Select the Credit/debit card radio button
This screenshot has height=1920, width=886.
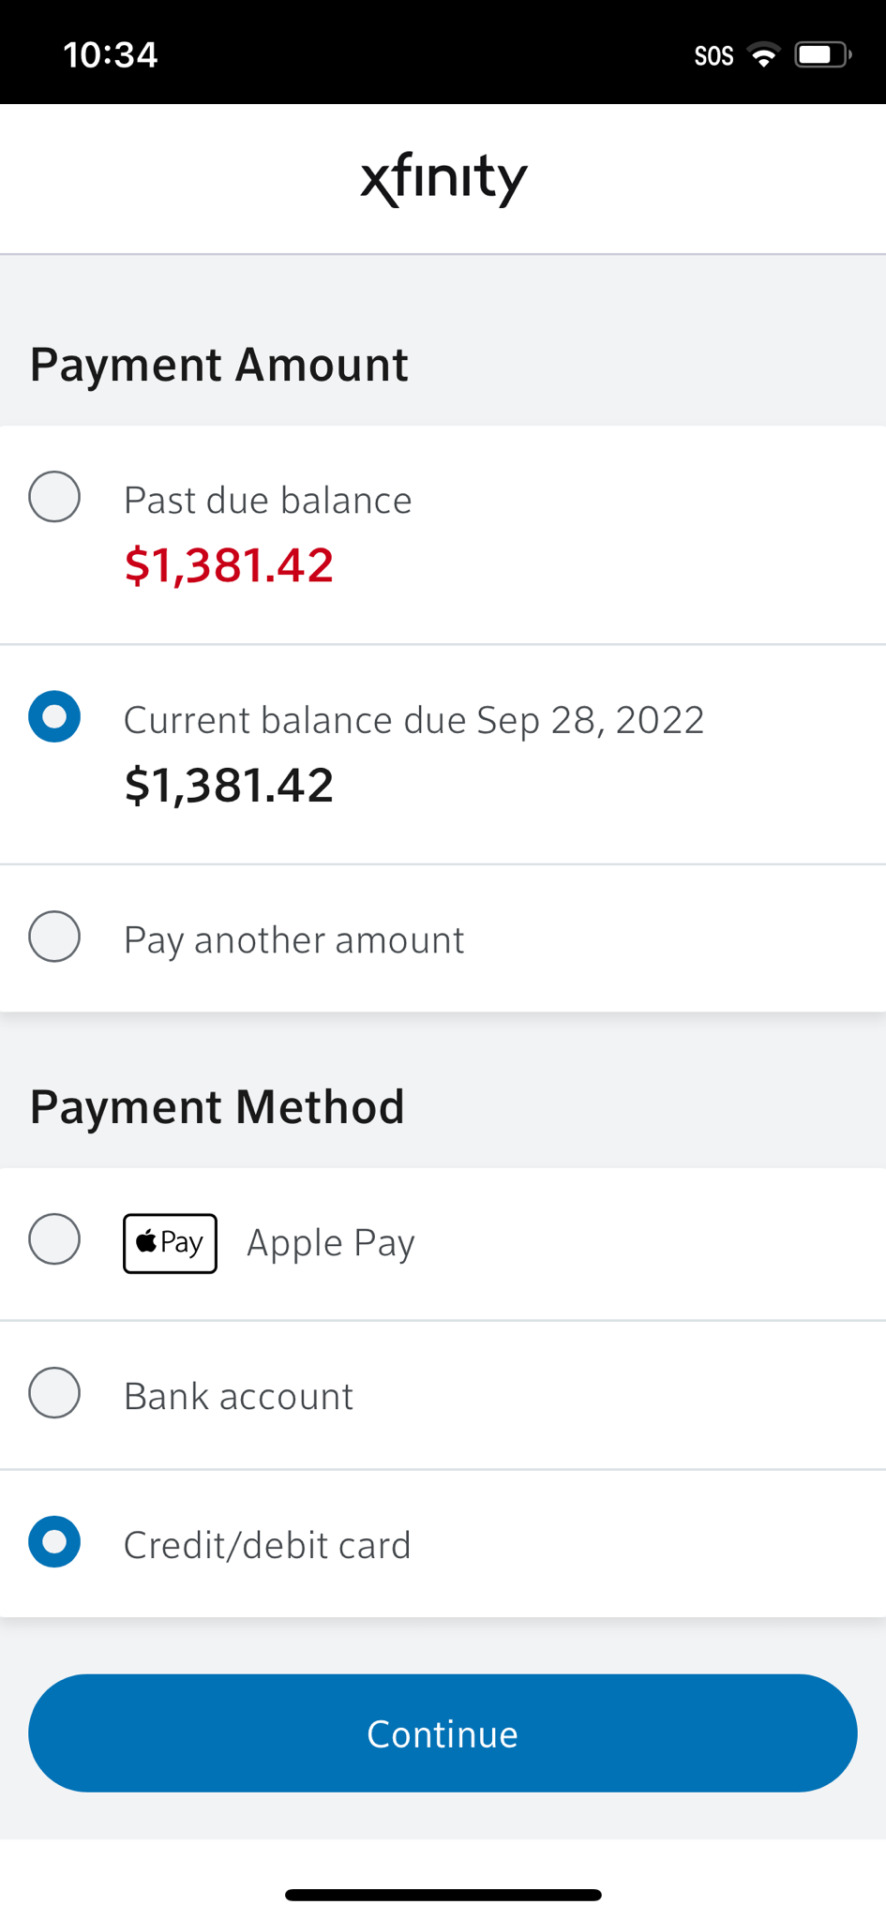(x=54, y=1542)
